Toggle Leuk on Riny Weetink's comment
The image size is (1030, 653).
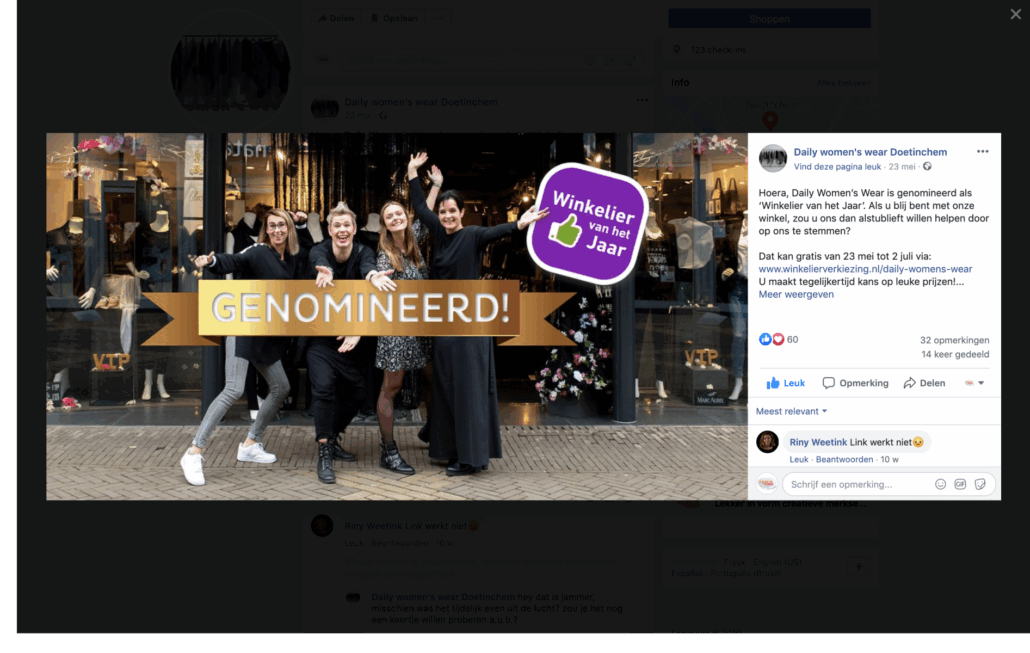click(799, 459)
